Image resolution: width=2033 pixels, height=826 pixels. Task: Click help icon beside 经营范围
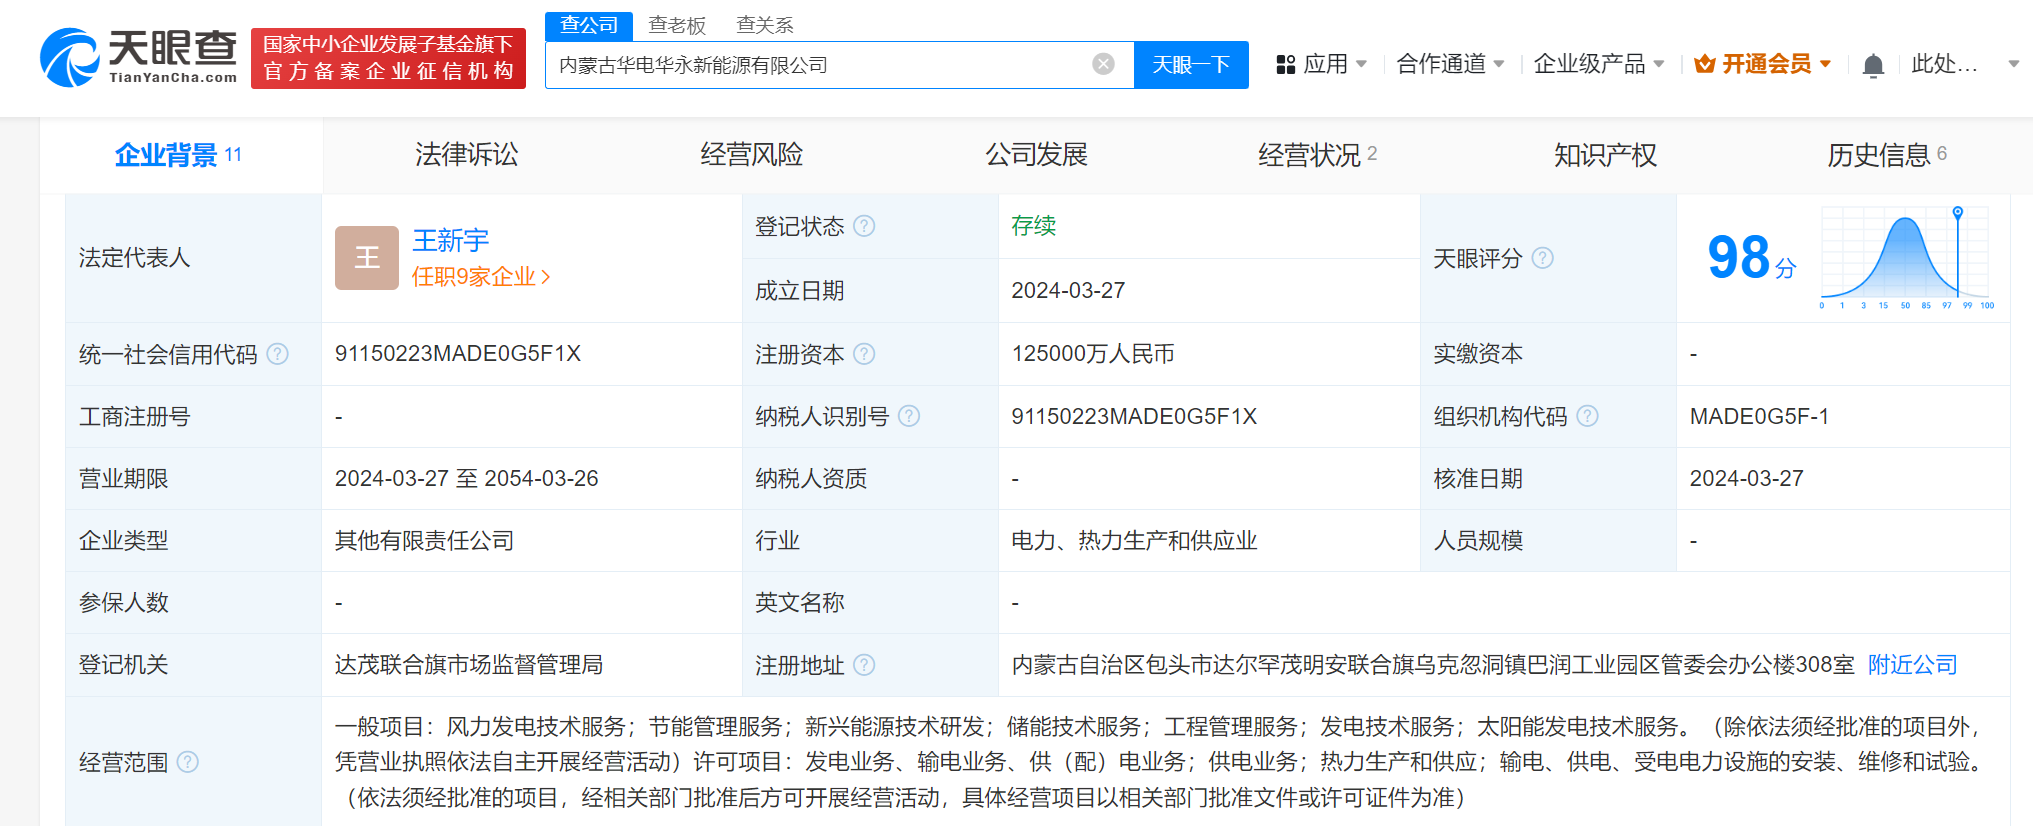click(x=188, y=762)
